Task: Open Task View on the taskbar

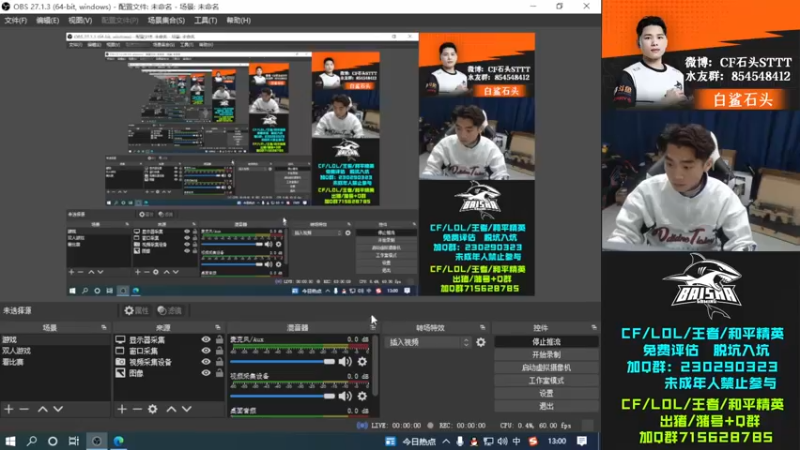Action: [x=74, y=441]
